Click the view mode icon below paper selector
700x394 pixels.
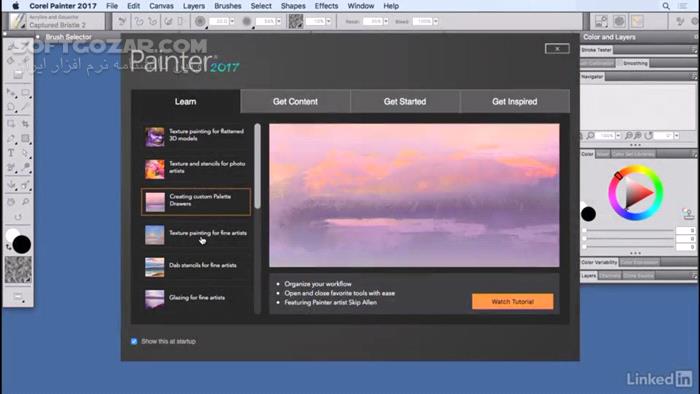point(18,297)
